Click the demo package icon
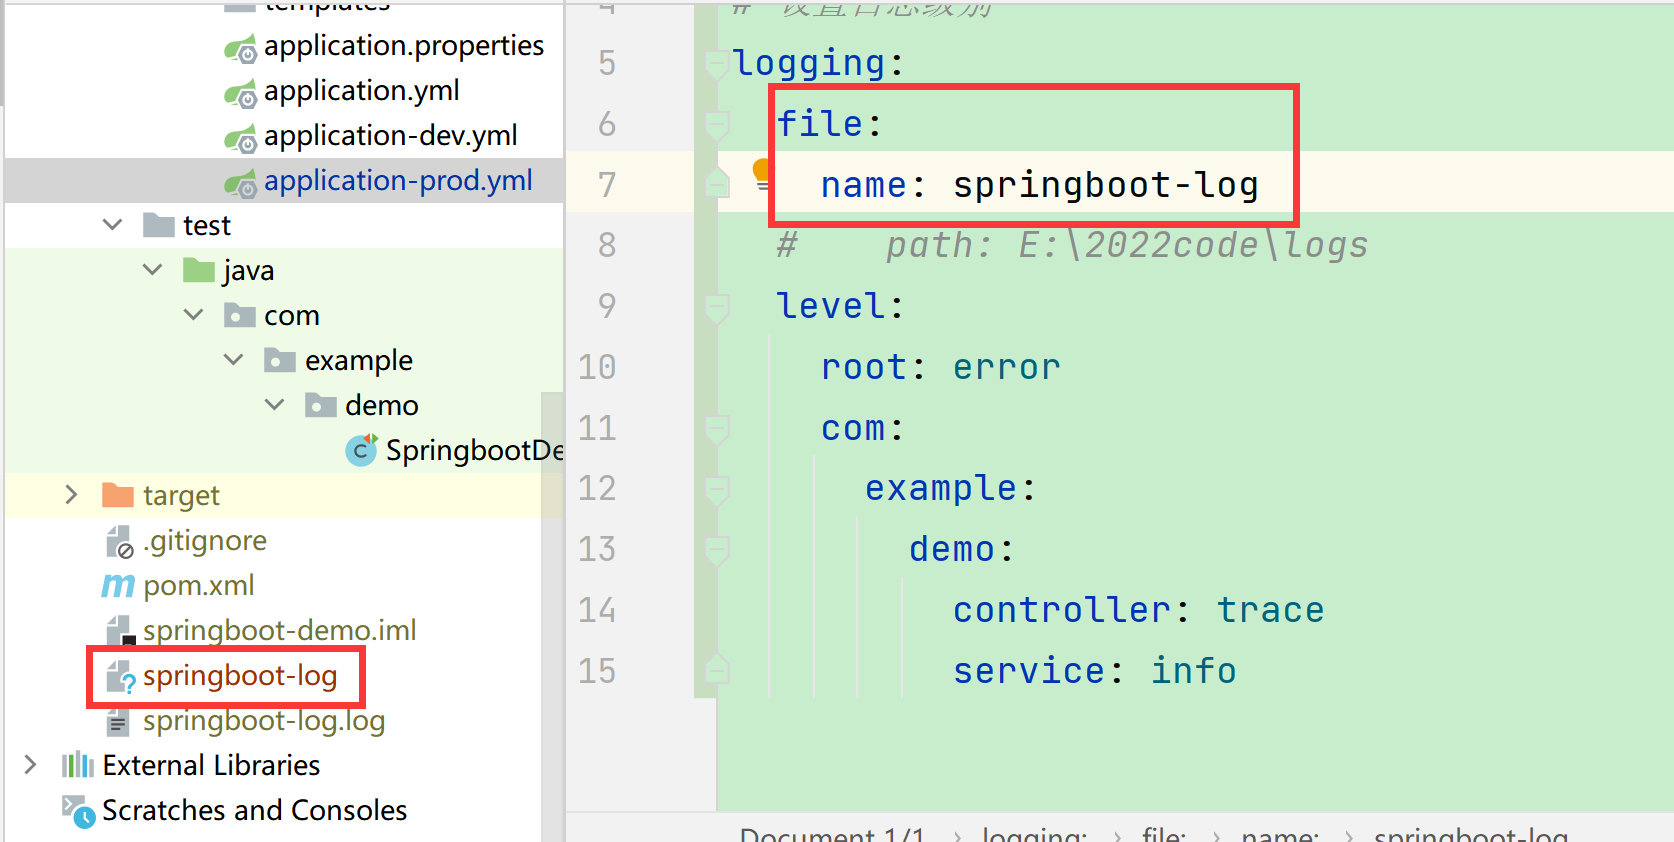 (321, 405)
